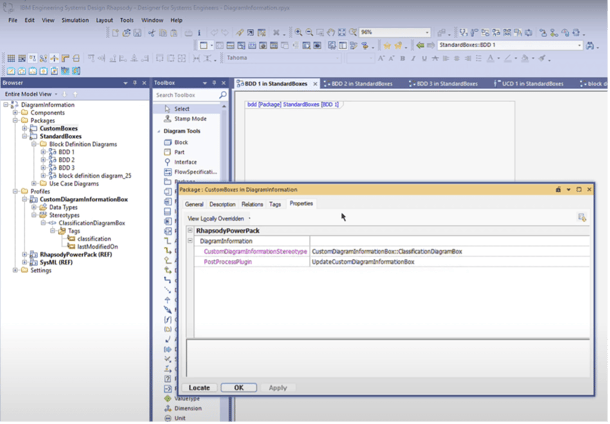610x424 pixels.
Task: Select CustomDiagramInformationStereotype property
Action: pos(255,252)
